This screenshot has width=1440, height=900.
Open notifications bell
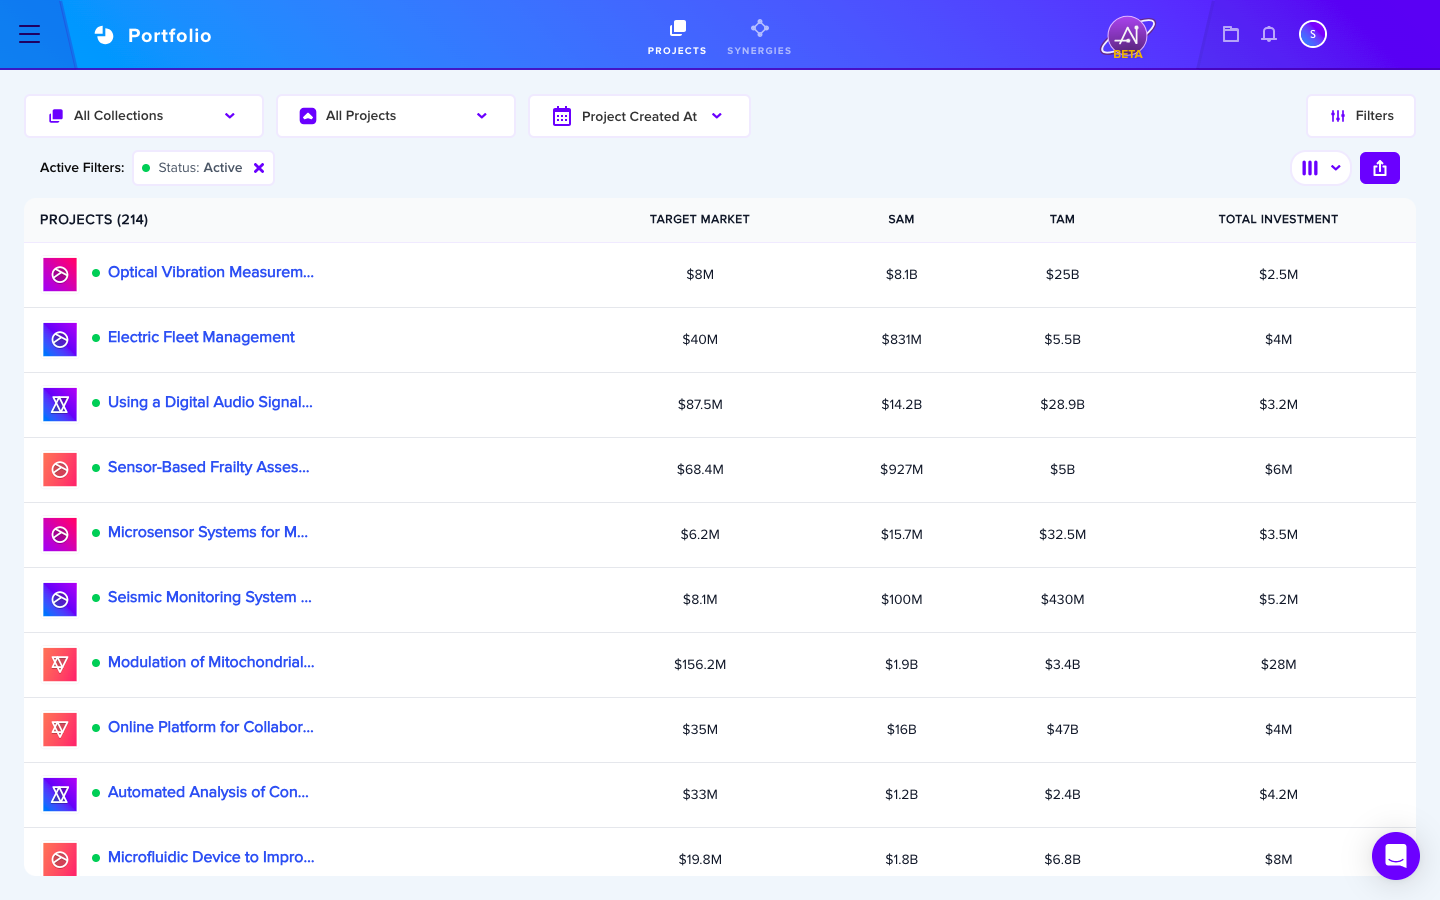[x=1269, y=34]
